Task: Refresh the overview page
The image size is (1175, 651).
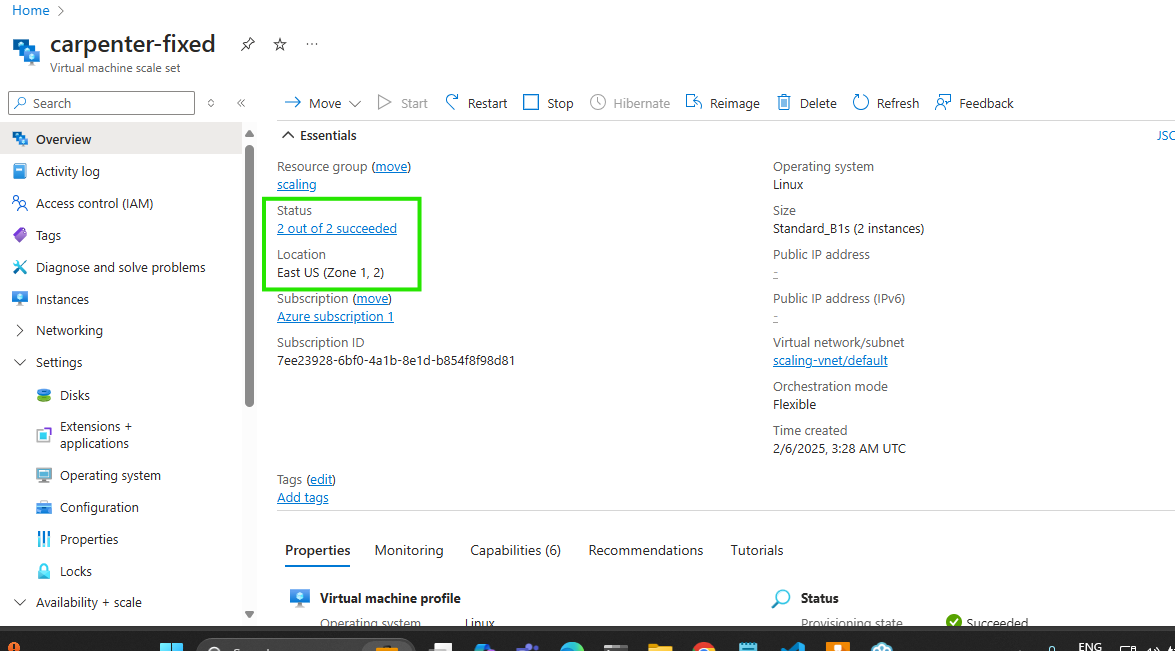Action: (x=885, y=103)
